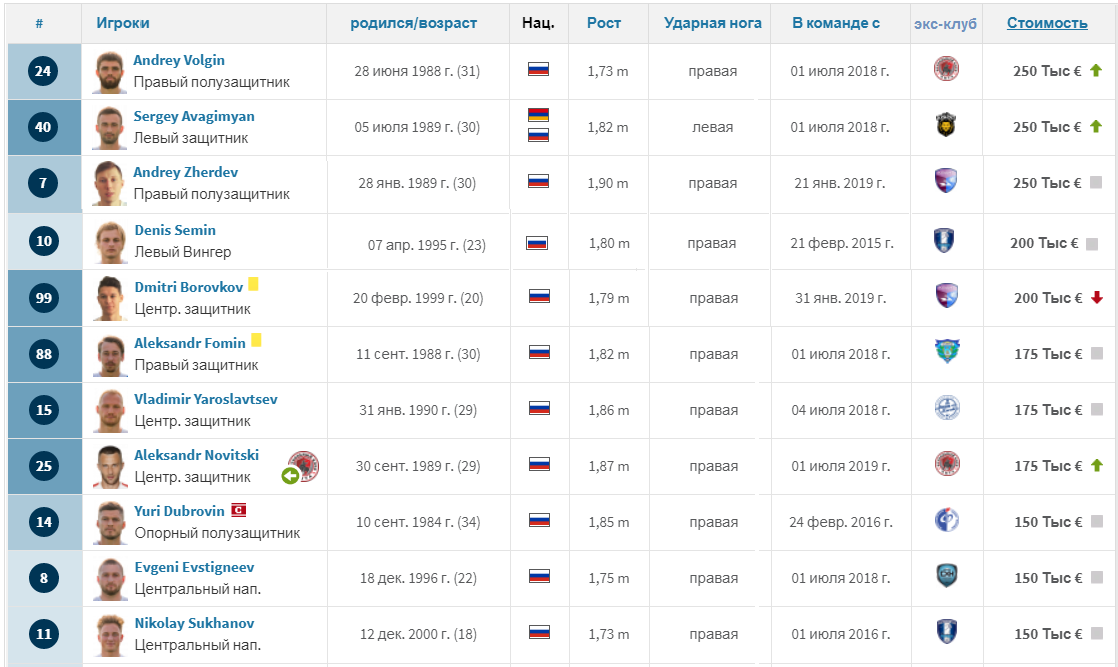
Task: Click the loan club crest beside Aleksandr Novitski
Action: pyautogui.click(x=303, y=465)
